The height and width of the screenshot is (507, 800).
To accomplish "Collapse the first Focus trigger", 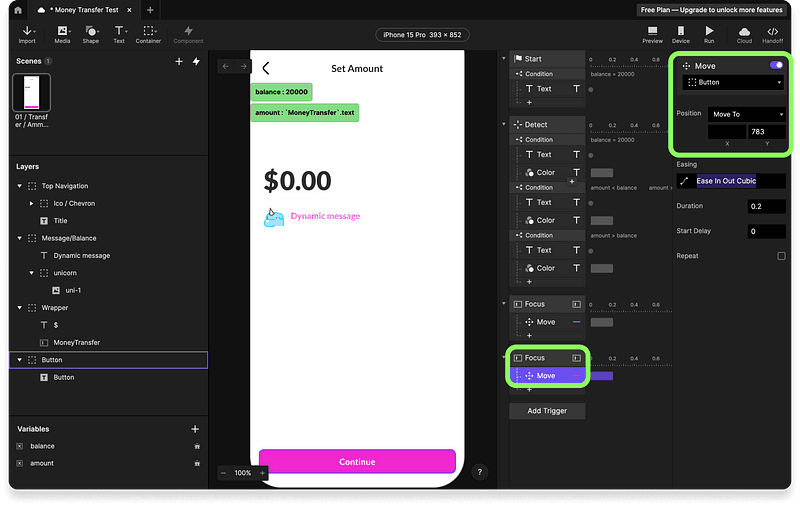I will point(504,303).
